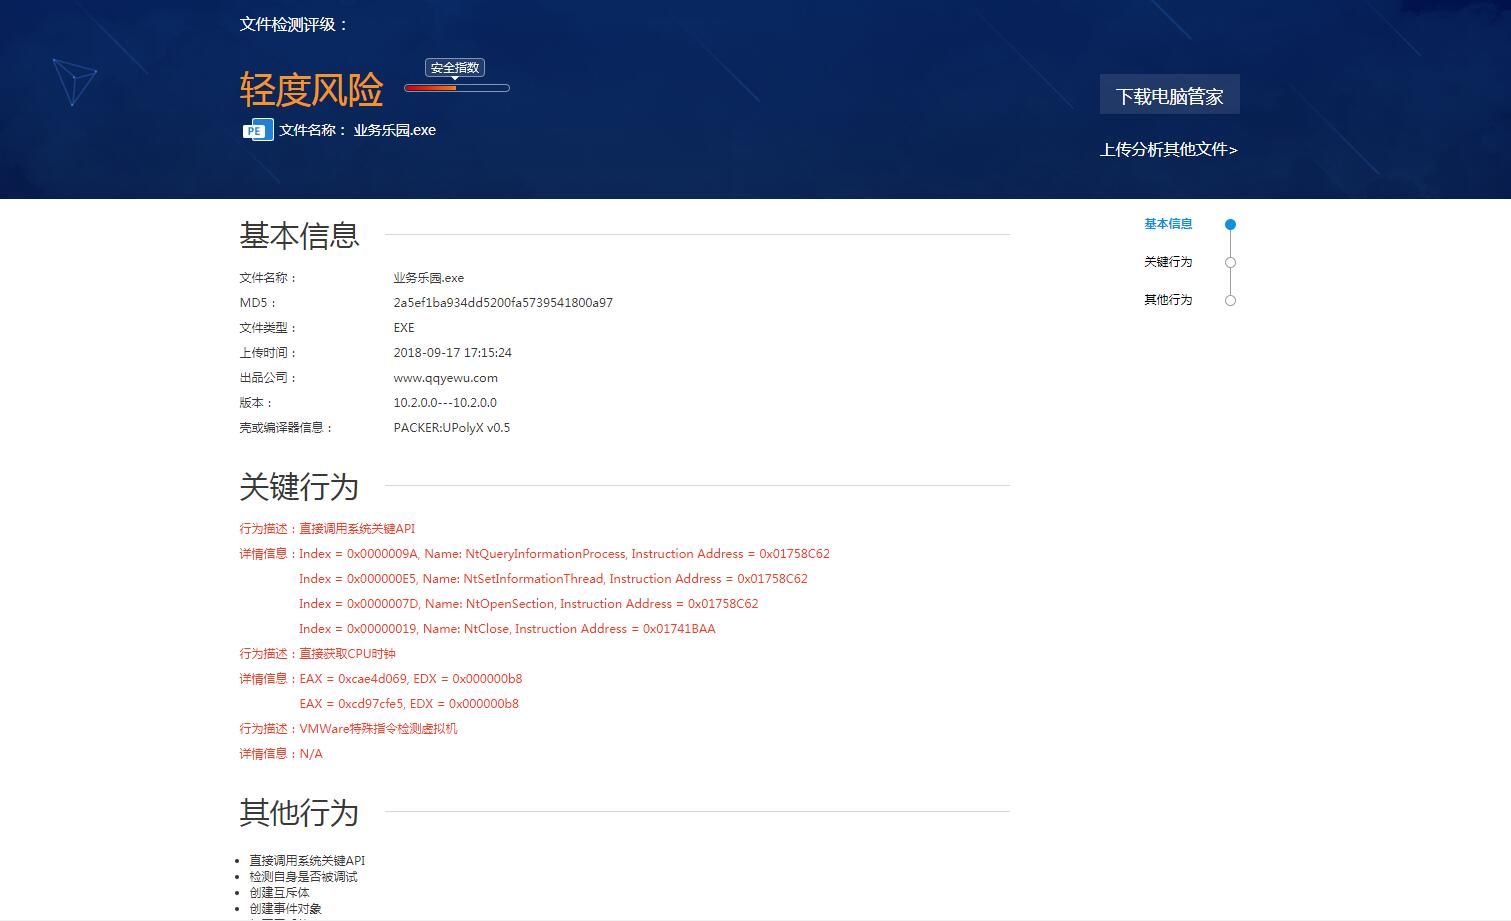Image resolution: width=1511 pixels, height=921 pixels.
Task: Click the NtQueryInformationProcess detail line
Action: click(564, 554)
